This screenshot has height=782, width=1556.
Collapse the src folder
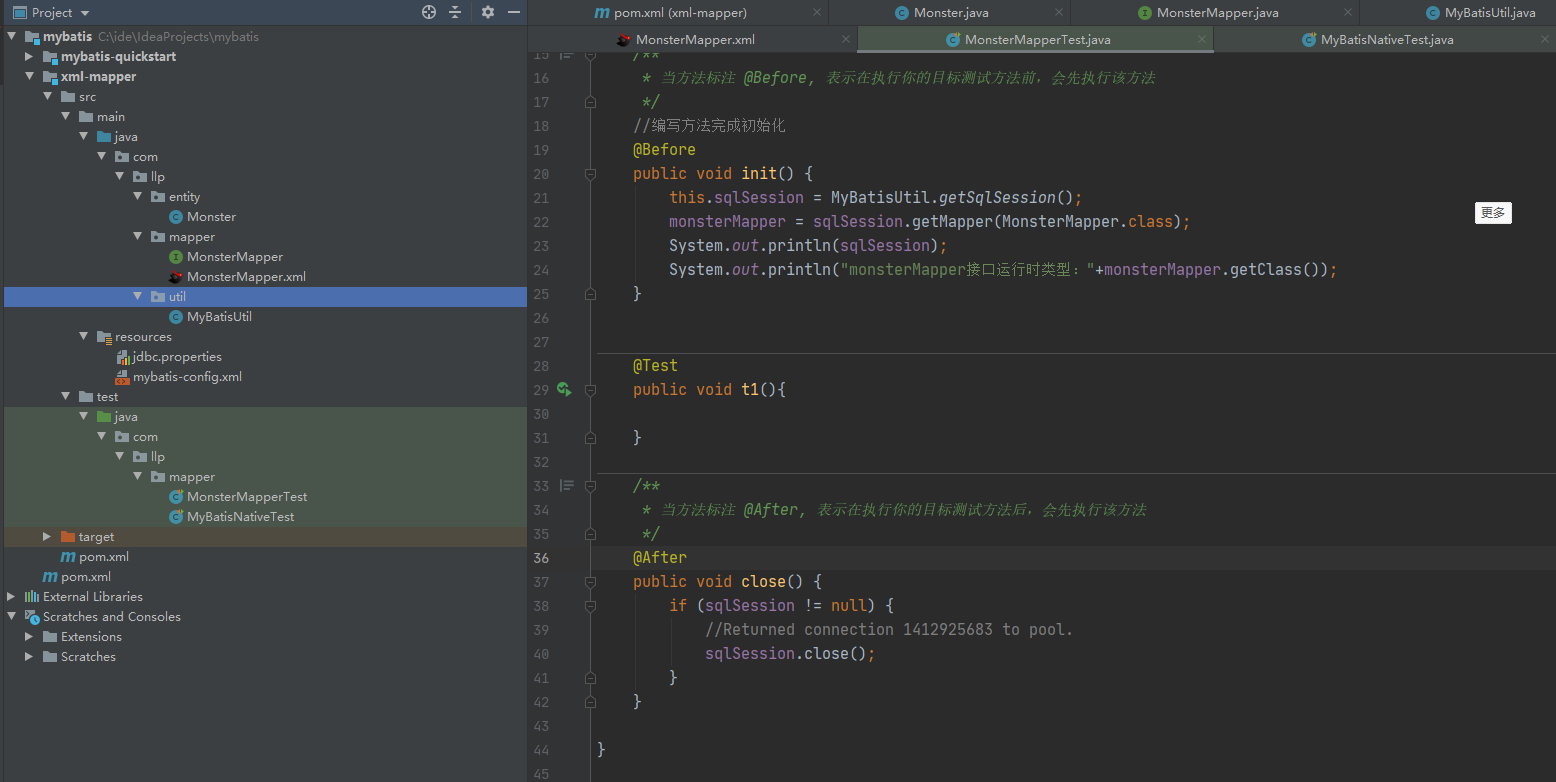tap(47, 96)
